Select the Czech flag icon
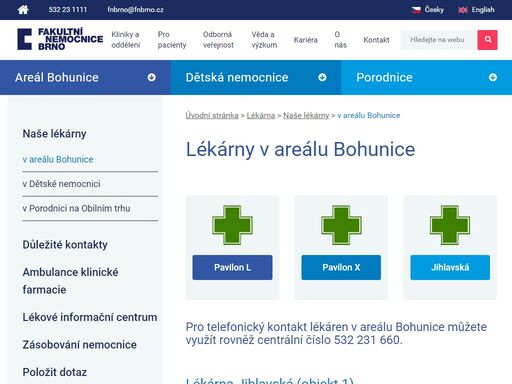Screen dimensions: 512x384 click(416, 10)
